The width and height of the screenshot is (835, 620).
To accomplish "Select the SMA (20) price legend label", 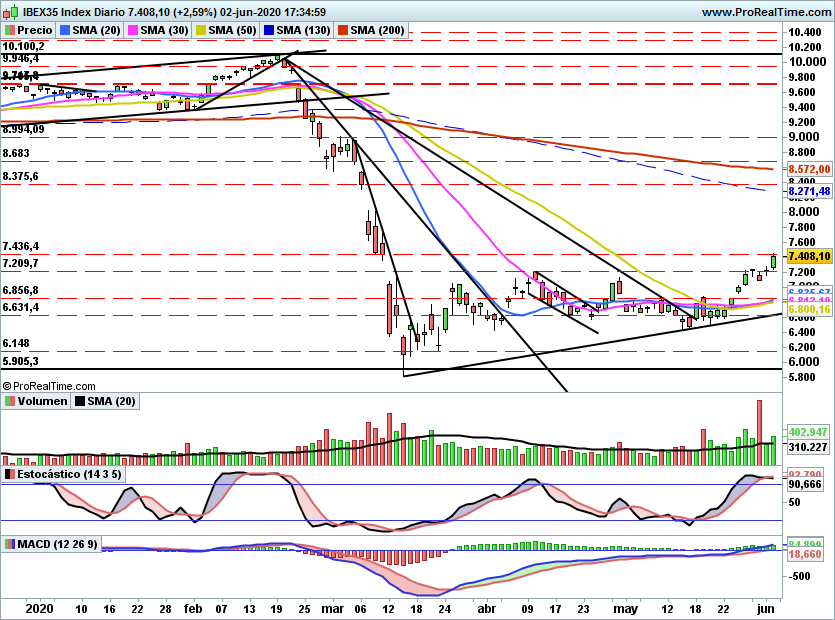I will pyautogui.click(x=96, y=30).
